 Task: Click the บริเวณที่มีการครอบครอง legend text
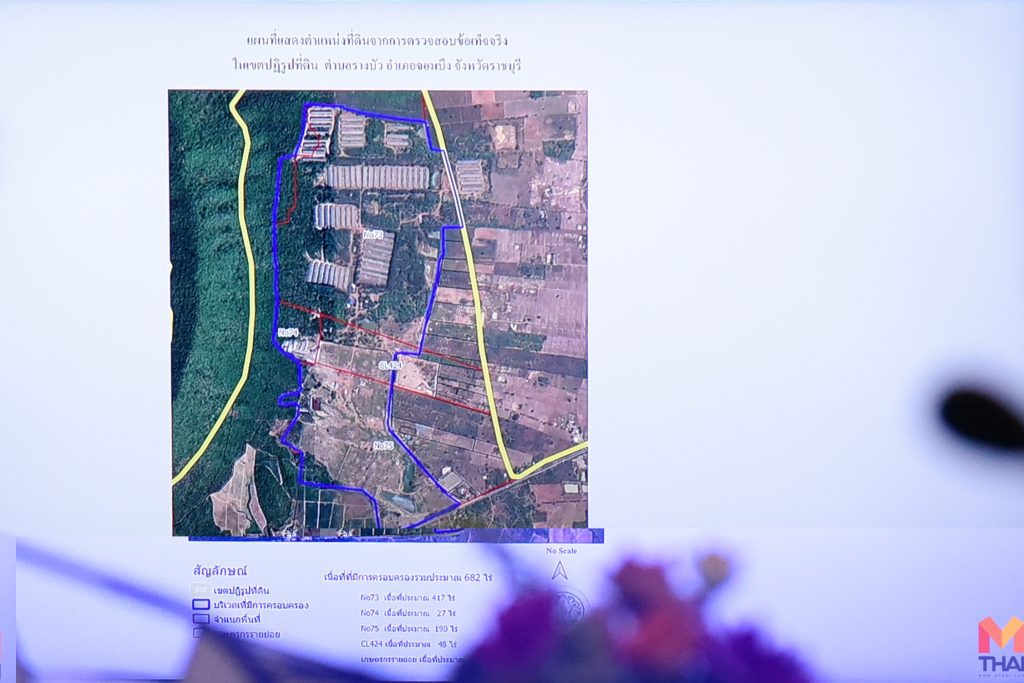(261, 605)
